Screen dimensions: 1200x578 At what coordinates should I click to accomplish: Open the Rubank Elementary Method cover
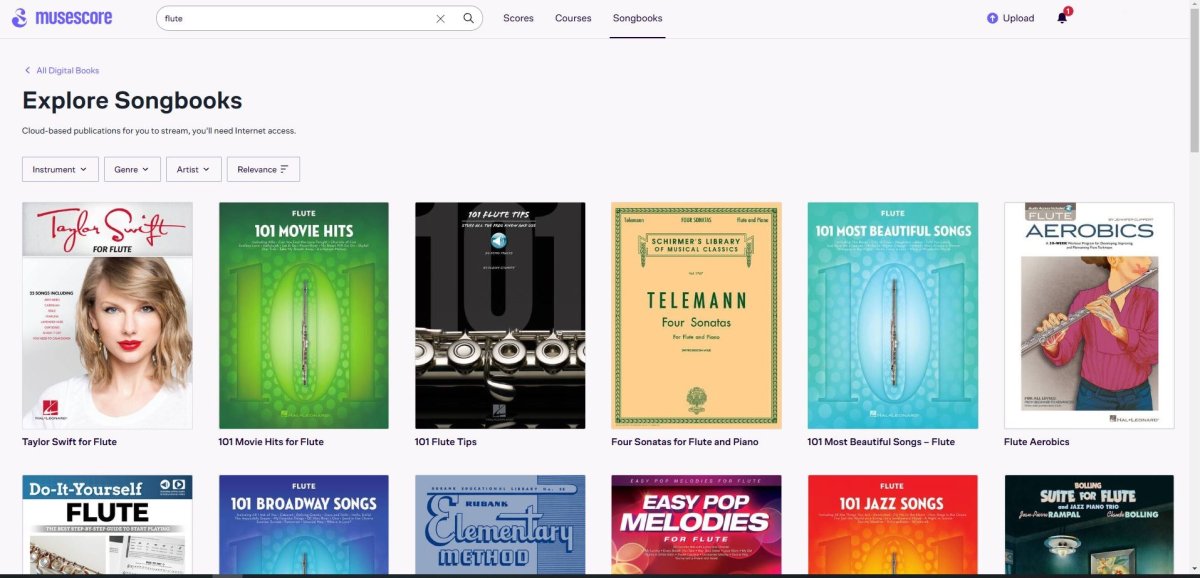[x=500, y=524]
